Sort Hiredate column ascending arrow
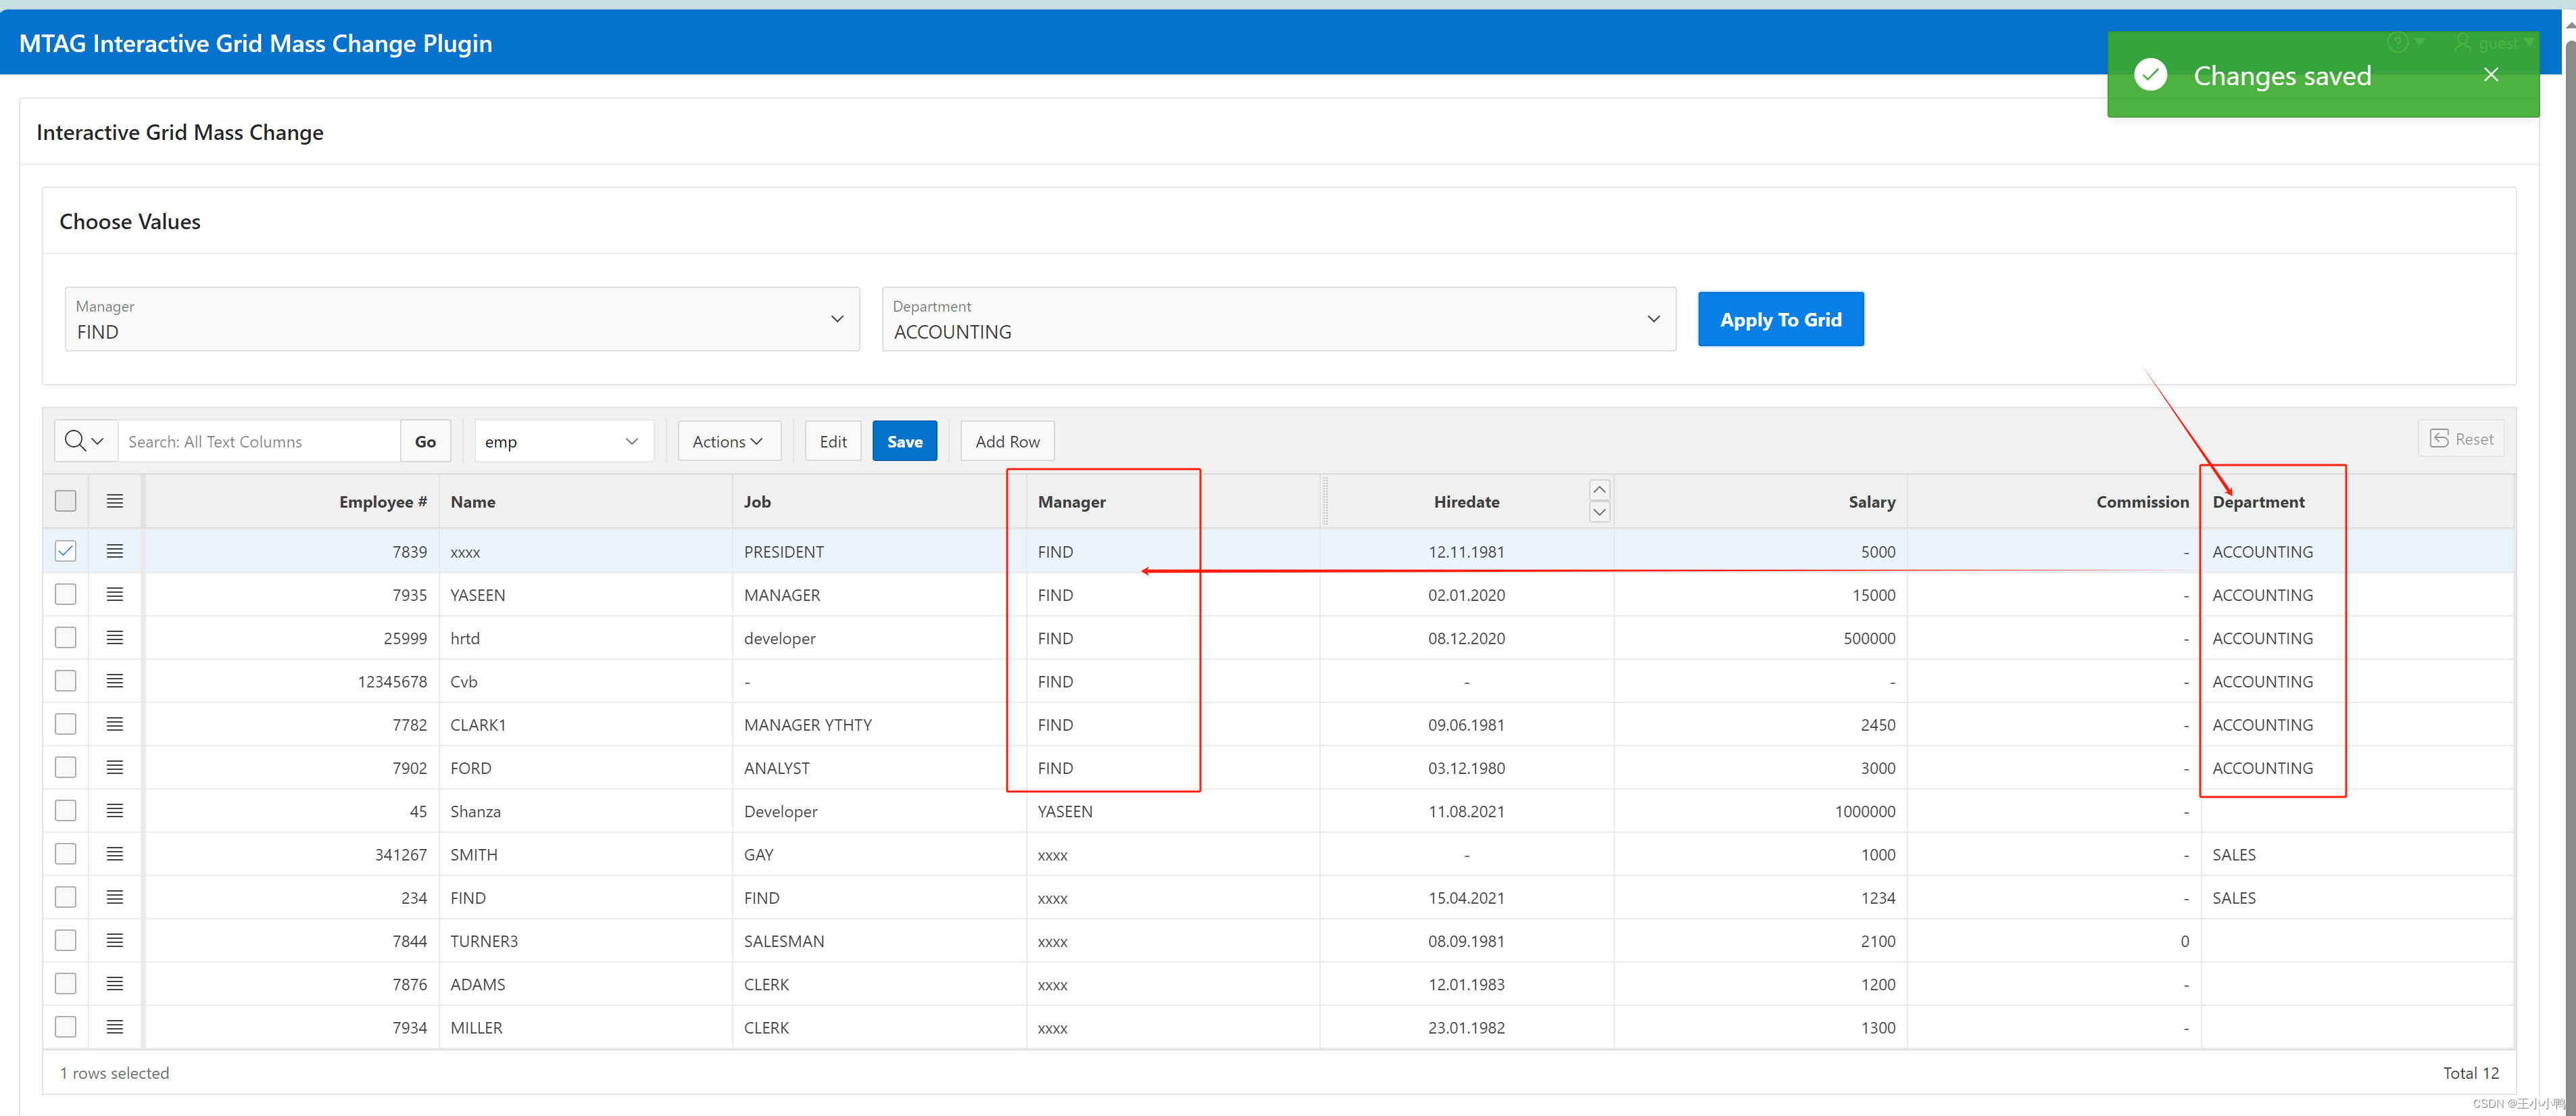The image size is (2576, 1116). point(1599,490)
